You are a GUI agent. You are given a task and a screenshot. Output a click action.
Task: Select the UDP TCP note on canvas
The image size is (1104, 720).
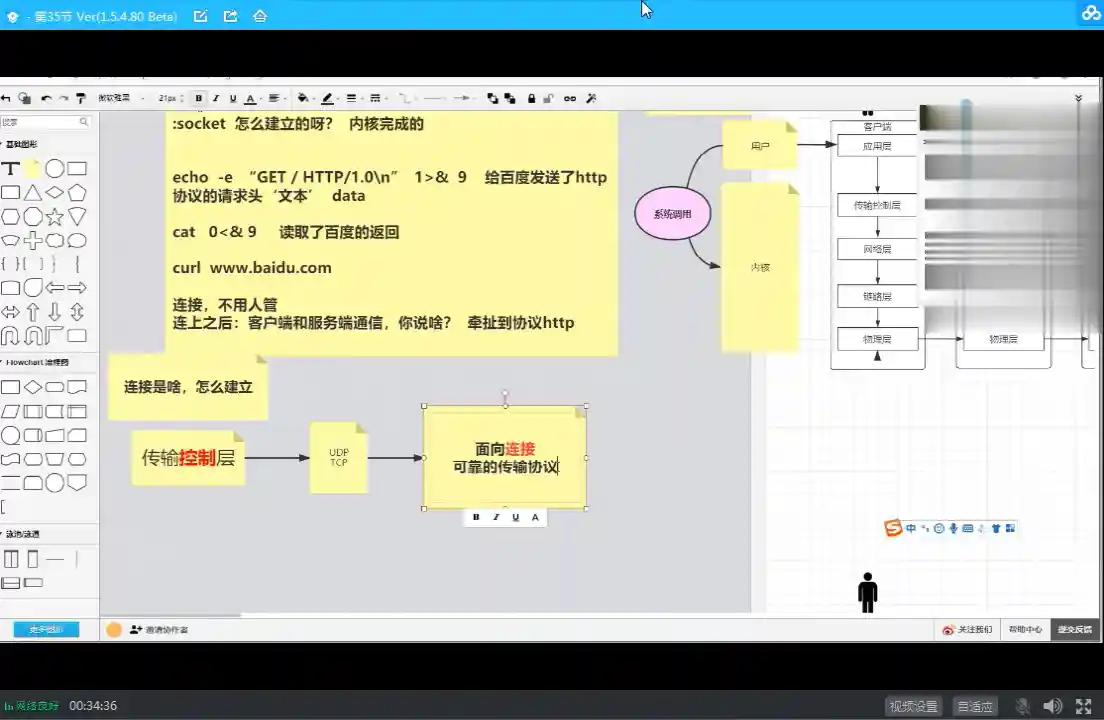point(339,457)
